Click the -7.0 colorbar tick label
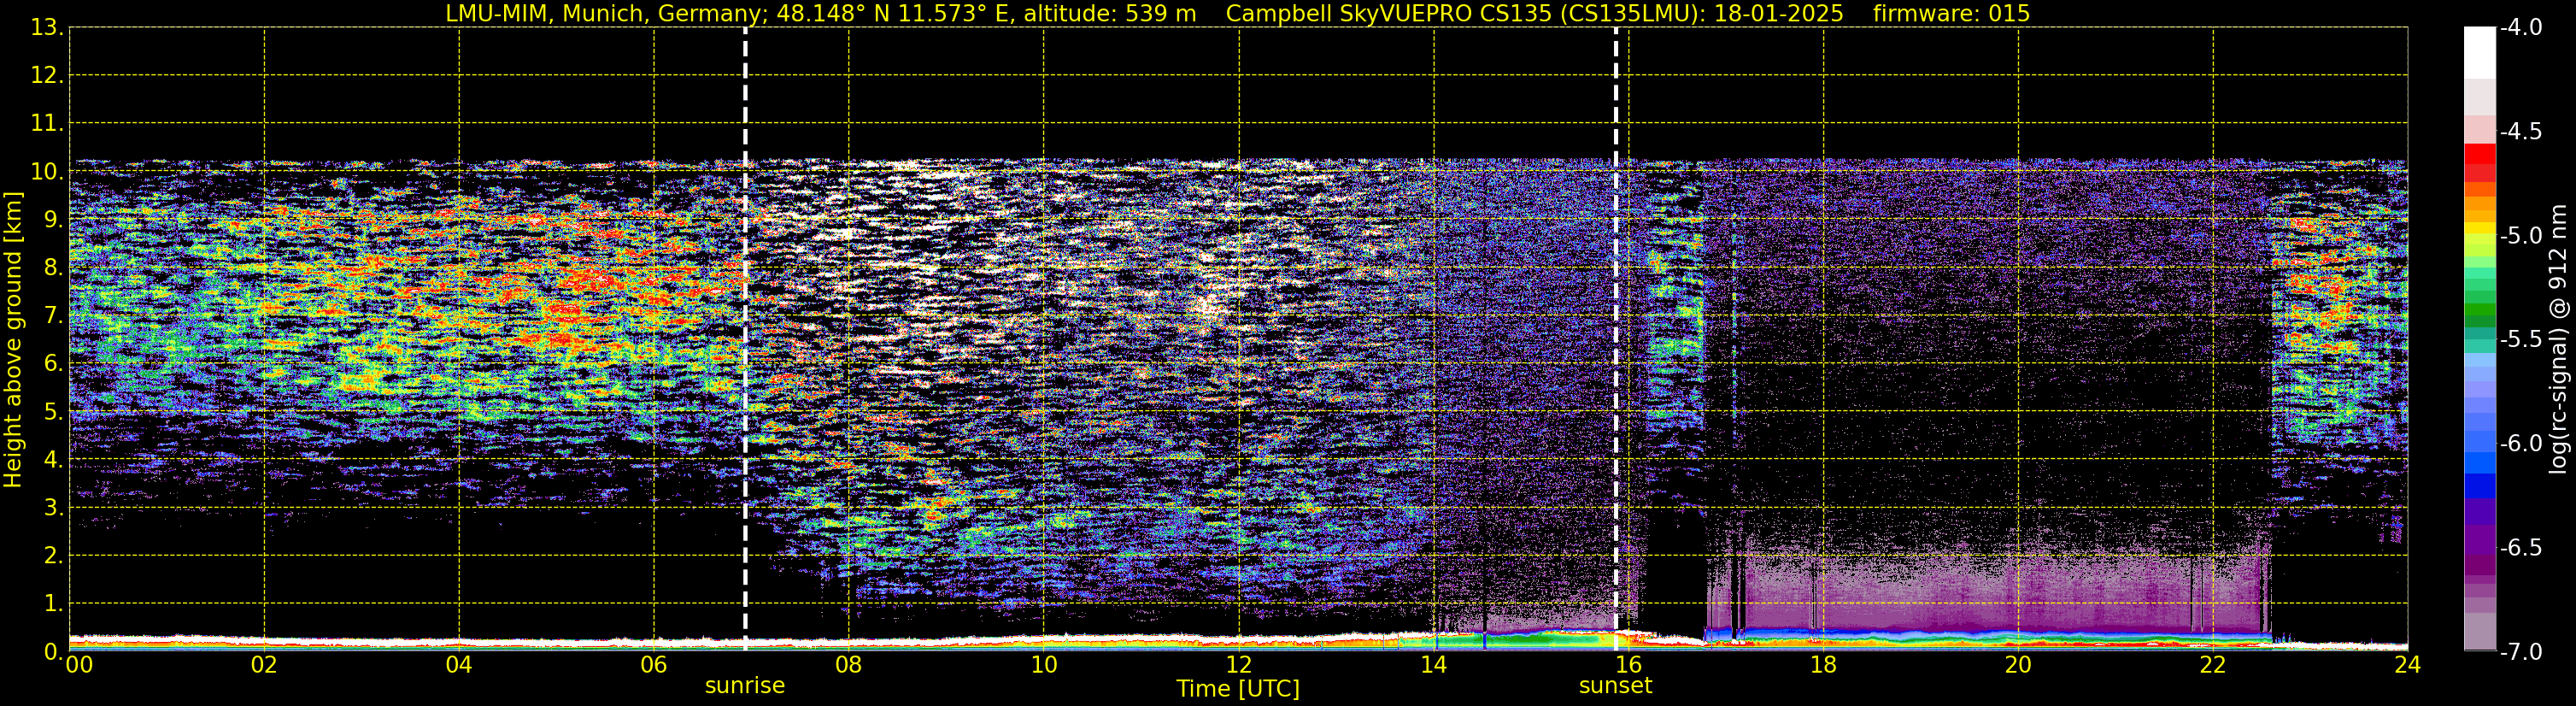The height and width of the screenshot is (706, 2576). 2521,652
